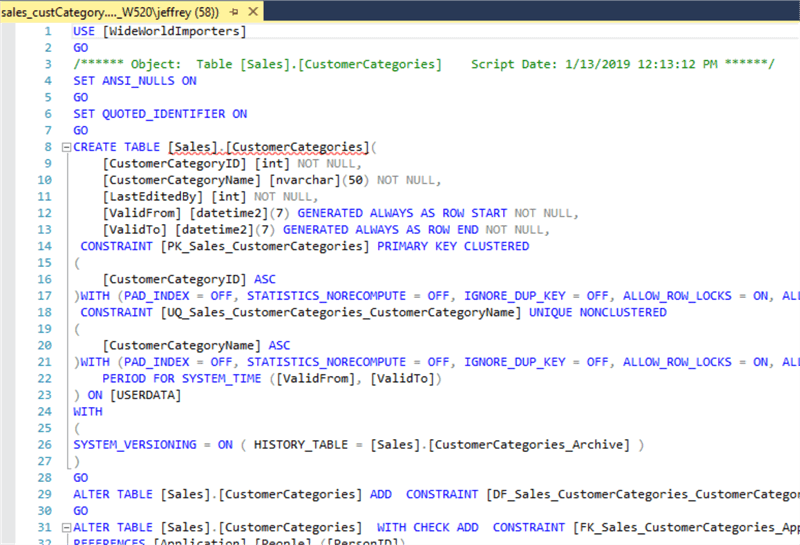
Task: Click ALLOW_ROW_LOCKS on line 17
Action: point(677,296)
